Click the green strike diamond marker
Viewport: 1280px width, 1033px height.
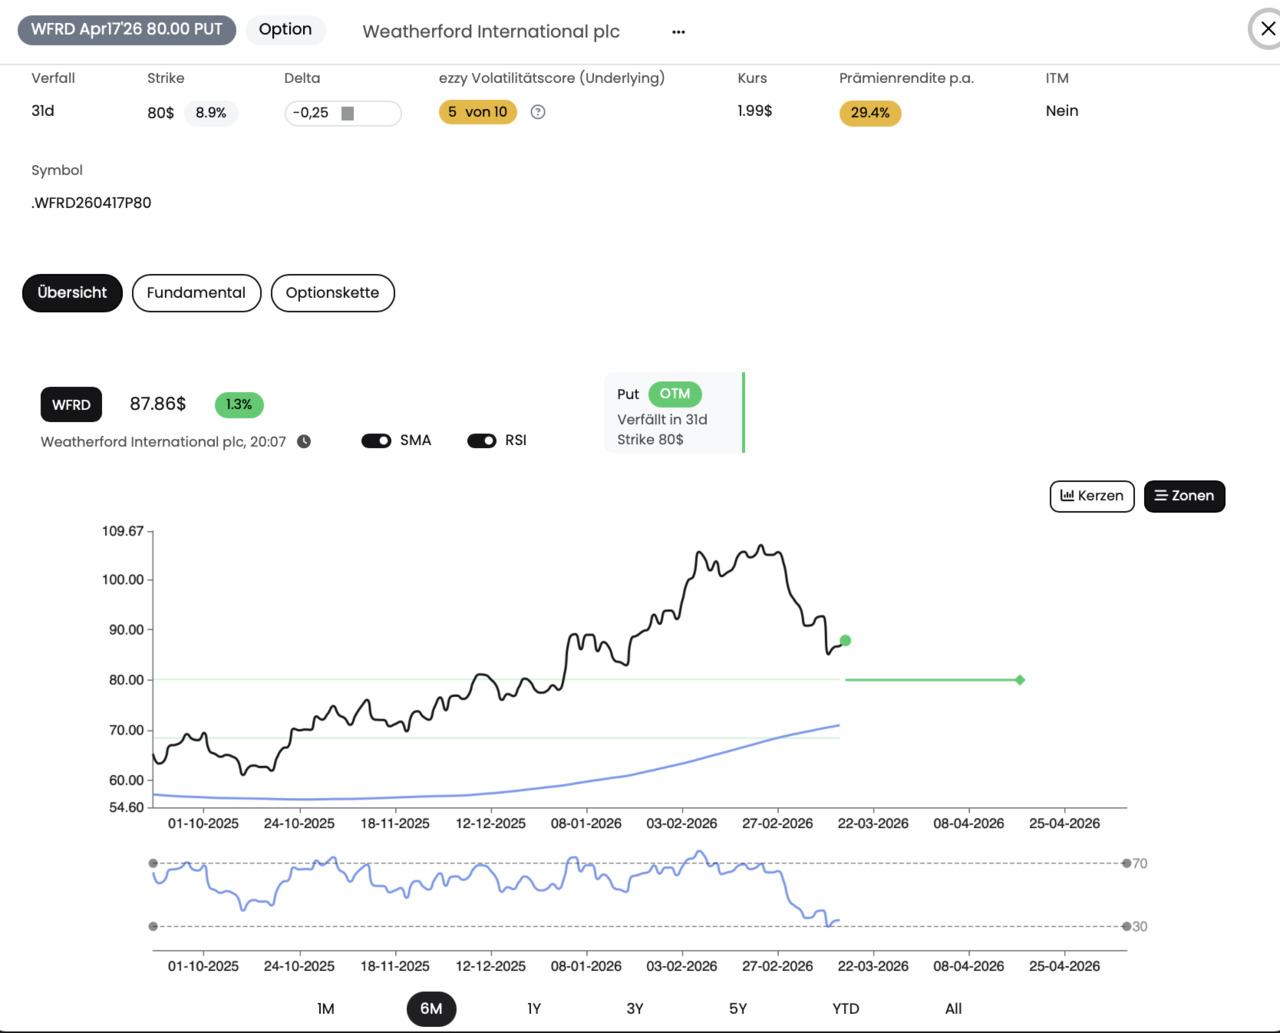1020,680
